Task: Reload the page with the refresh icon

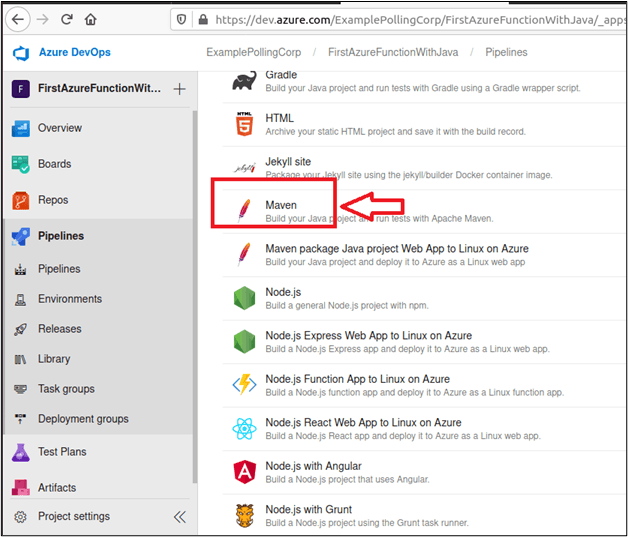Action: [66, 19]
